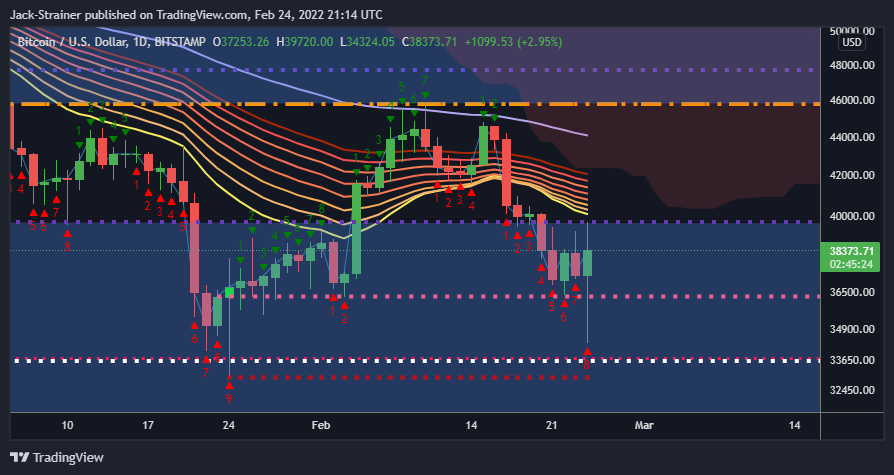
Task: Click the orange dash-dot line near 46000
Action: (415, 104)
